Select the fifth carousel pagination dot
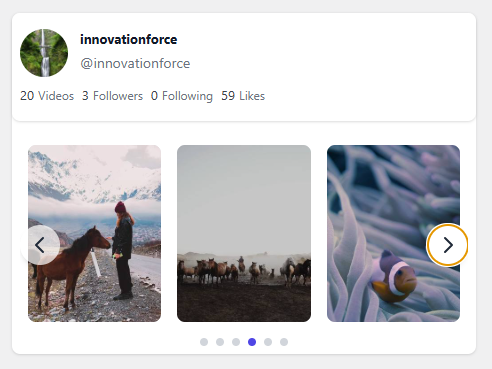Image resolution: width=492 pixels, height=369 pixels. click(x=268, y=342)
